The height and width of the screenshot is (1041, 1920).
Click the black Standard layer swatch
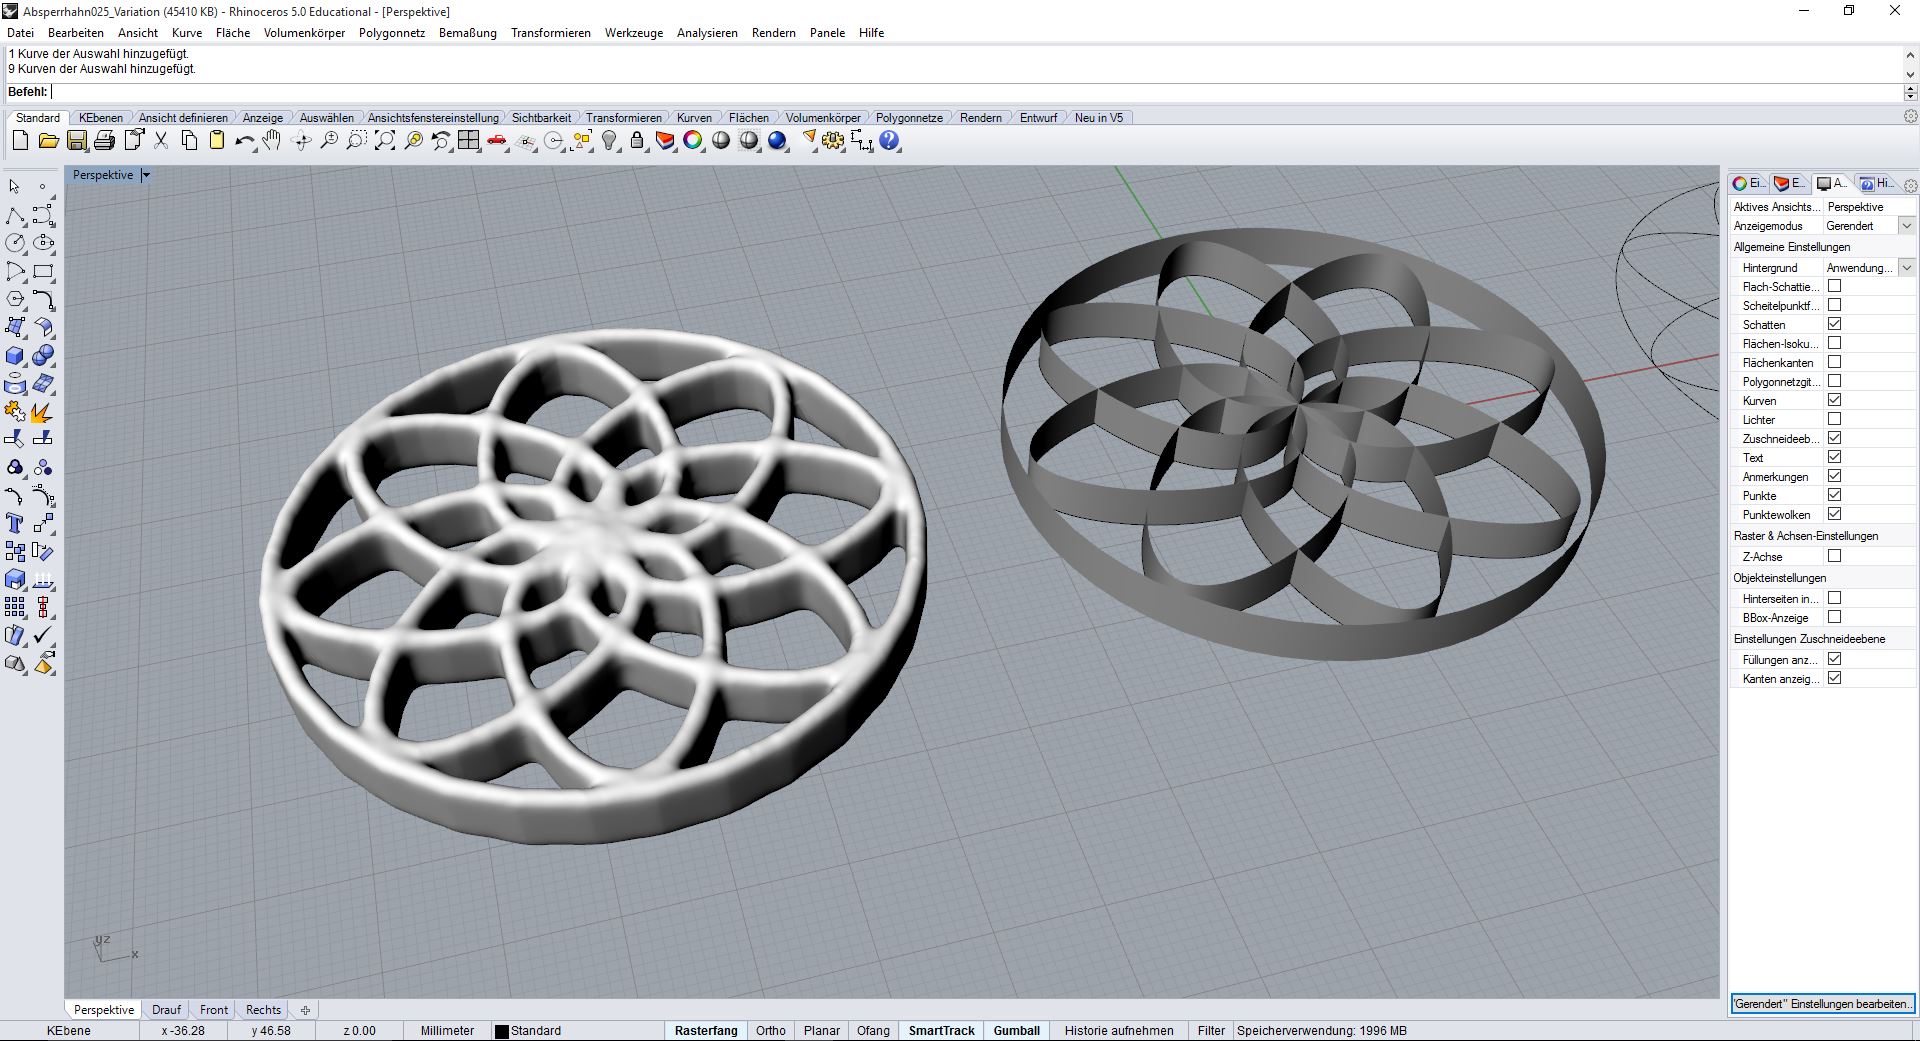[502, 1031]
